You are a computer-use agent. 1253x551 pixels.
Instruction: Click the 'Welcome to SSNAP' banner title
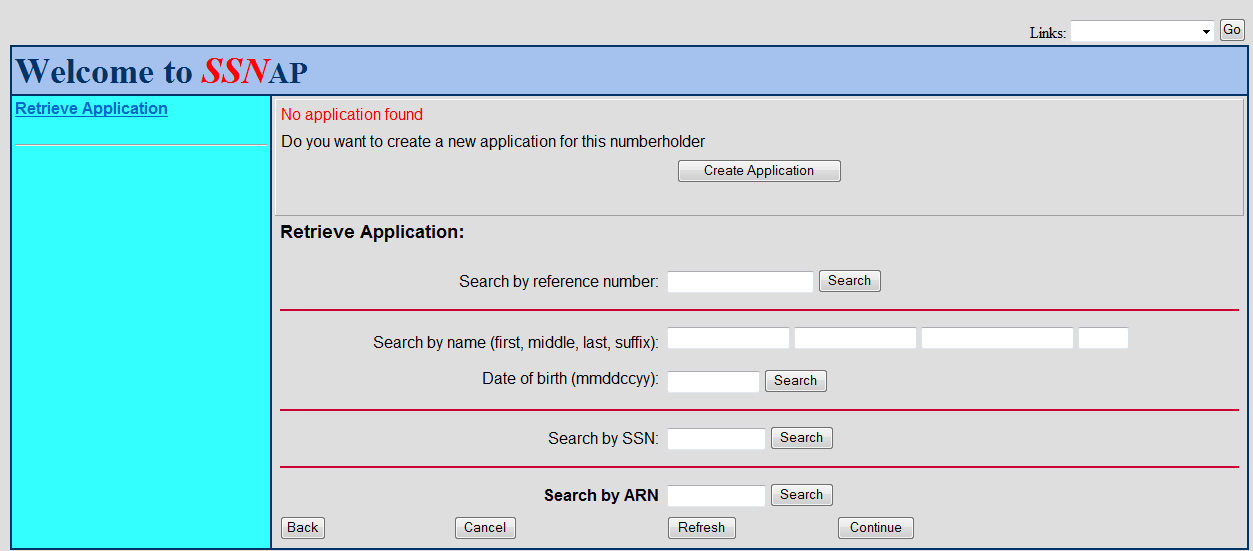pyautogui.click(x=162, y=71)
